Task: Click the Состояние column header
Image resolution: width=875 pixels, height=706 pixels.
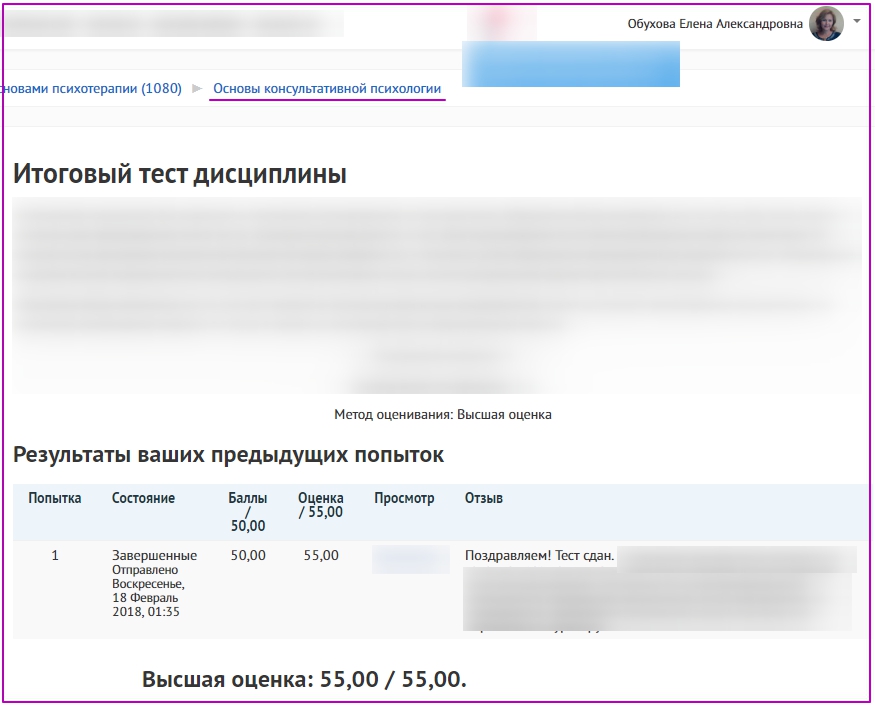Action: 143,498
